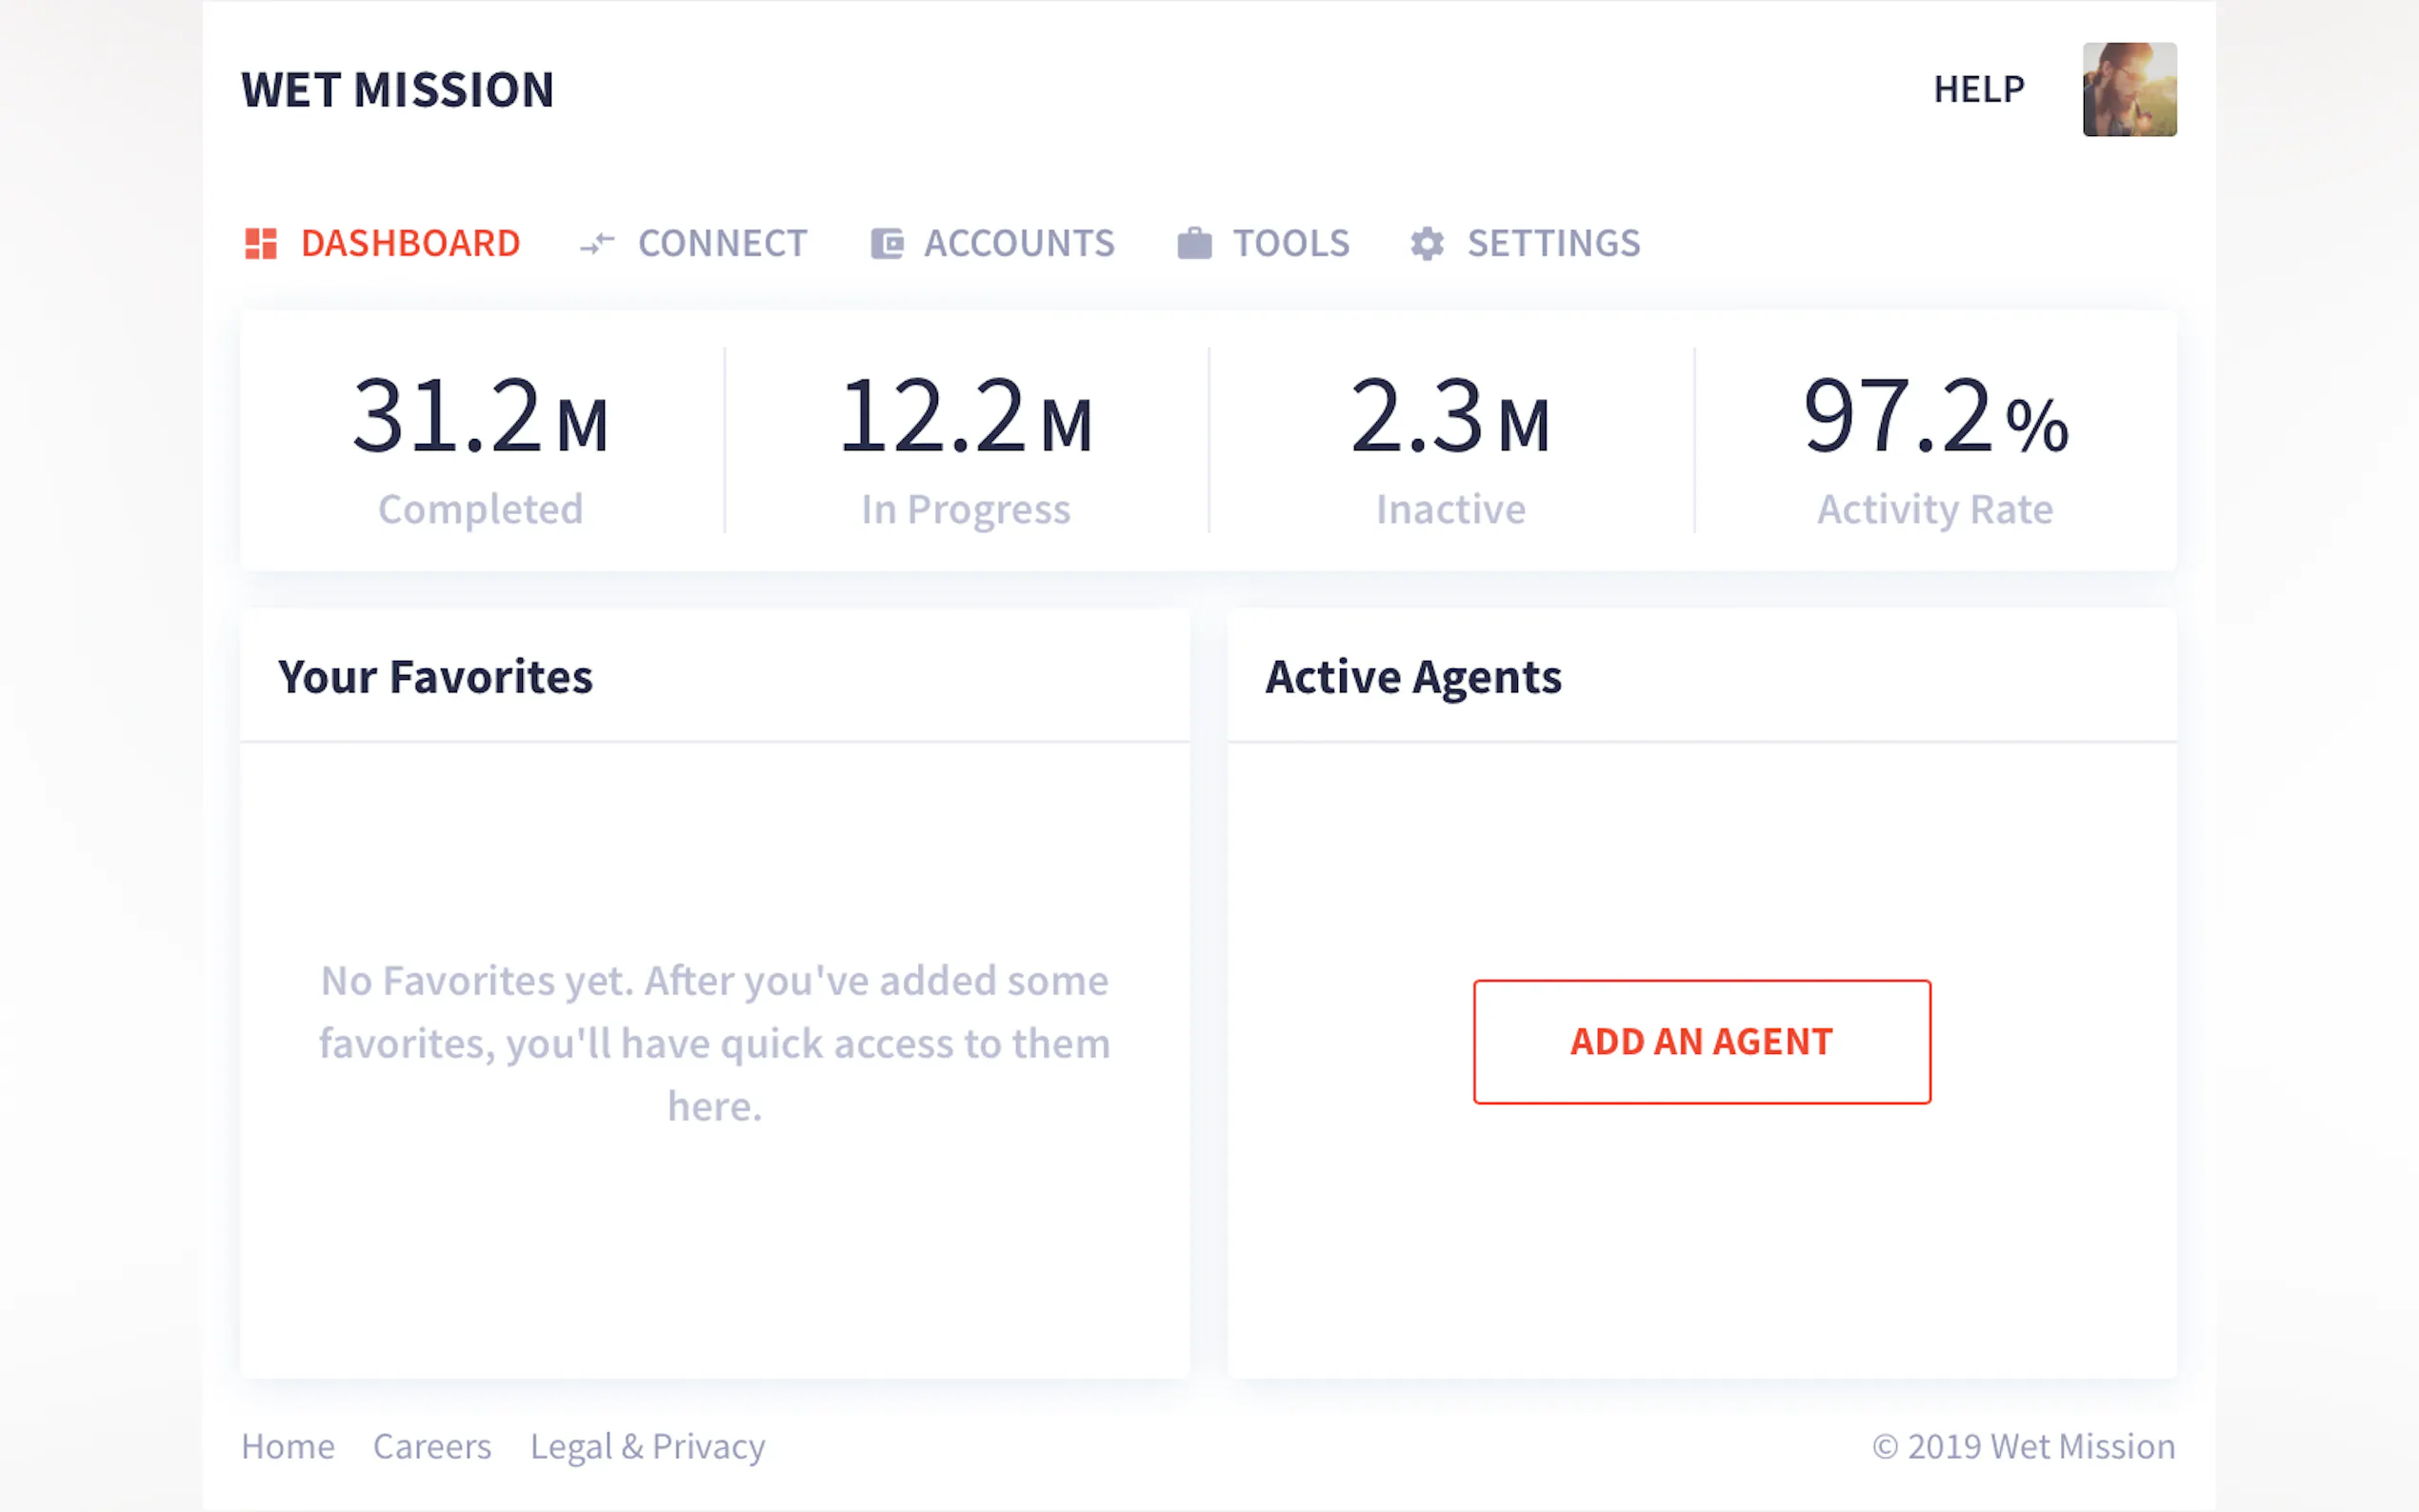Image resolution: width=2419 pixels, height=1512 pixels.
Task: Visit the Careers footer link
Action: [432, 1446]
